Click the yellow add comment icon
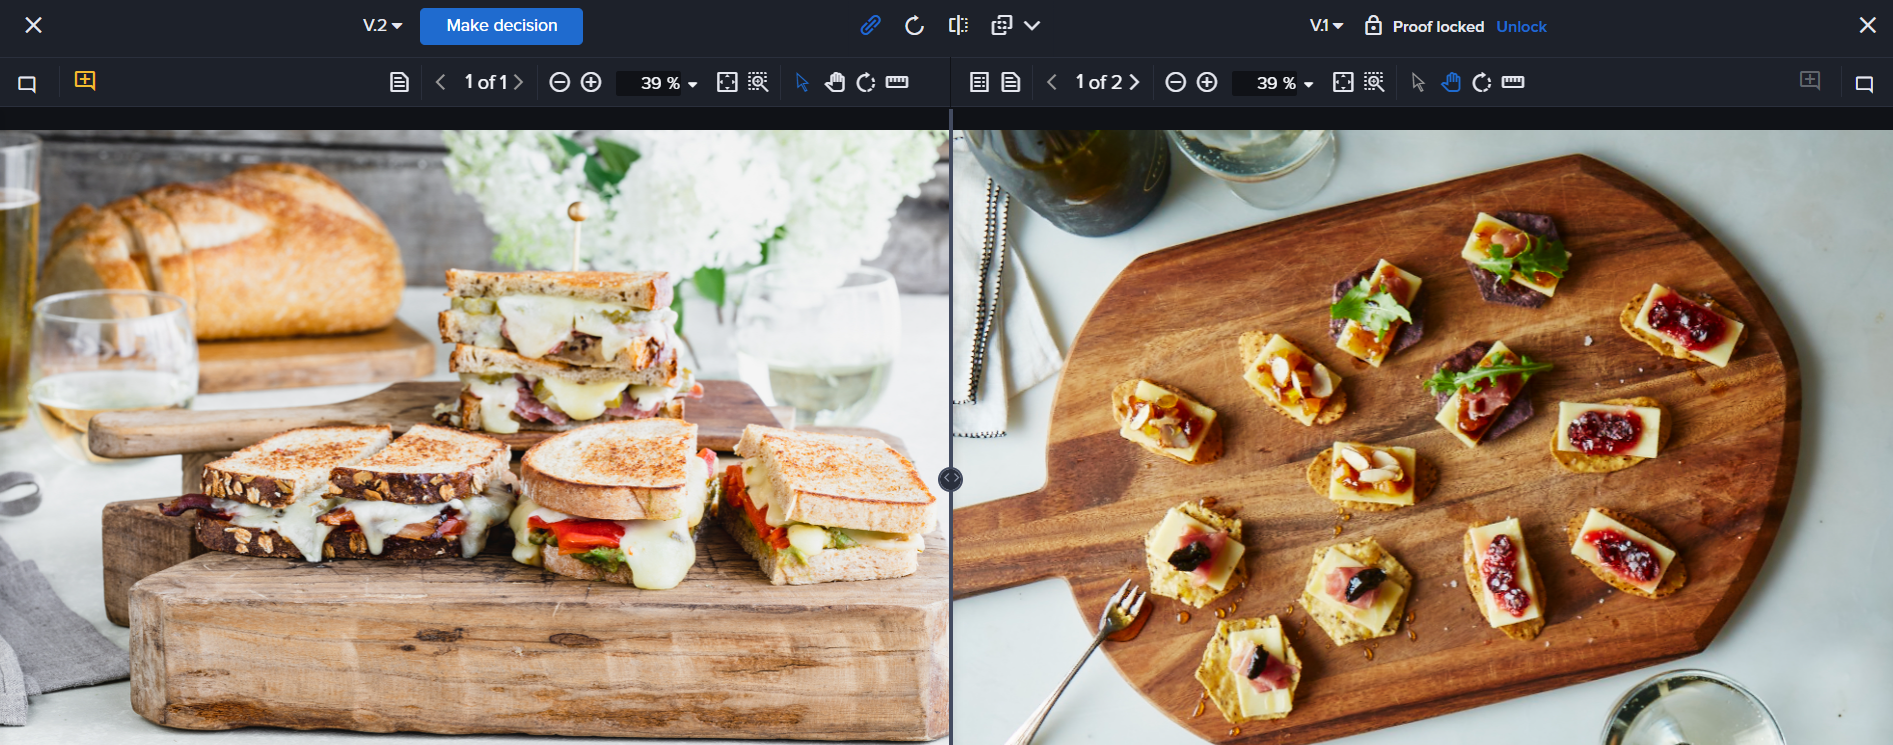Image resolution: width=1893 pixels, height=745 pixels. tap(85, 81)
